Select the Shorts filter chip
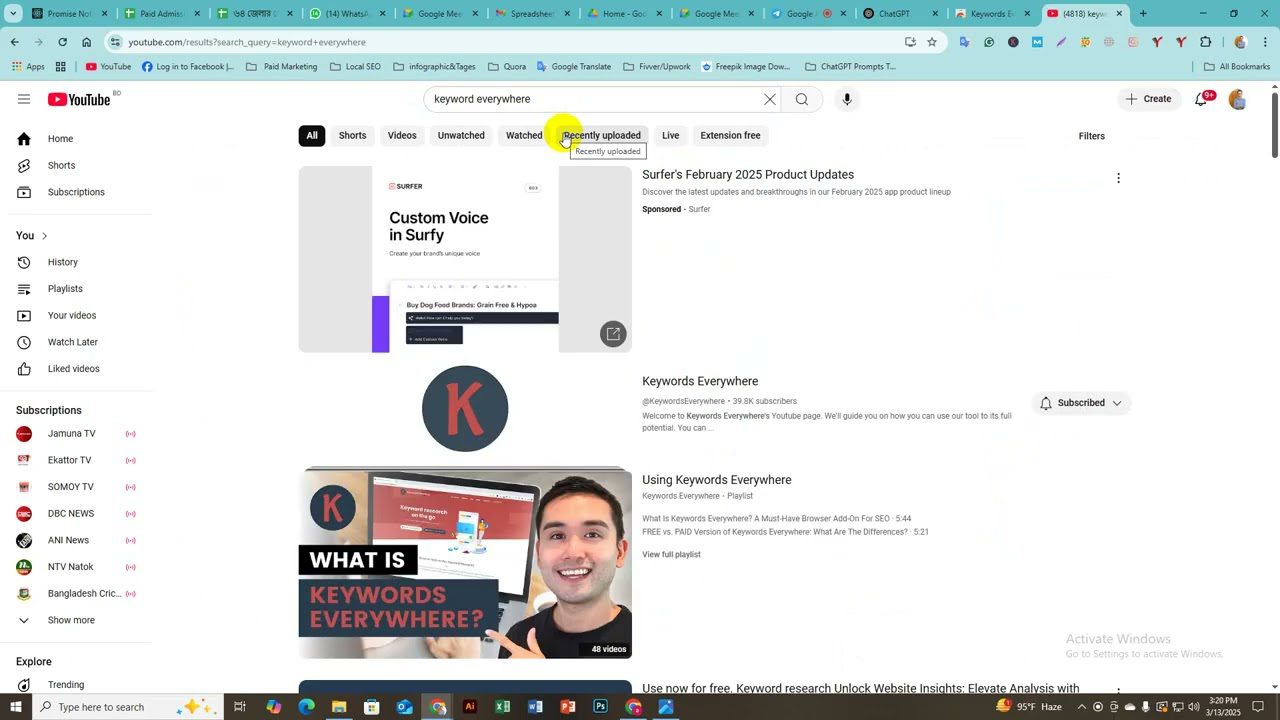 352,136
